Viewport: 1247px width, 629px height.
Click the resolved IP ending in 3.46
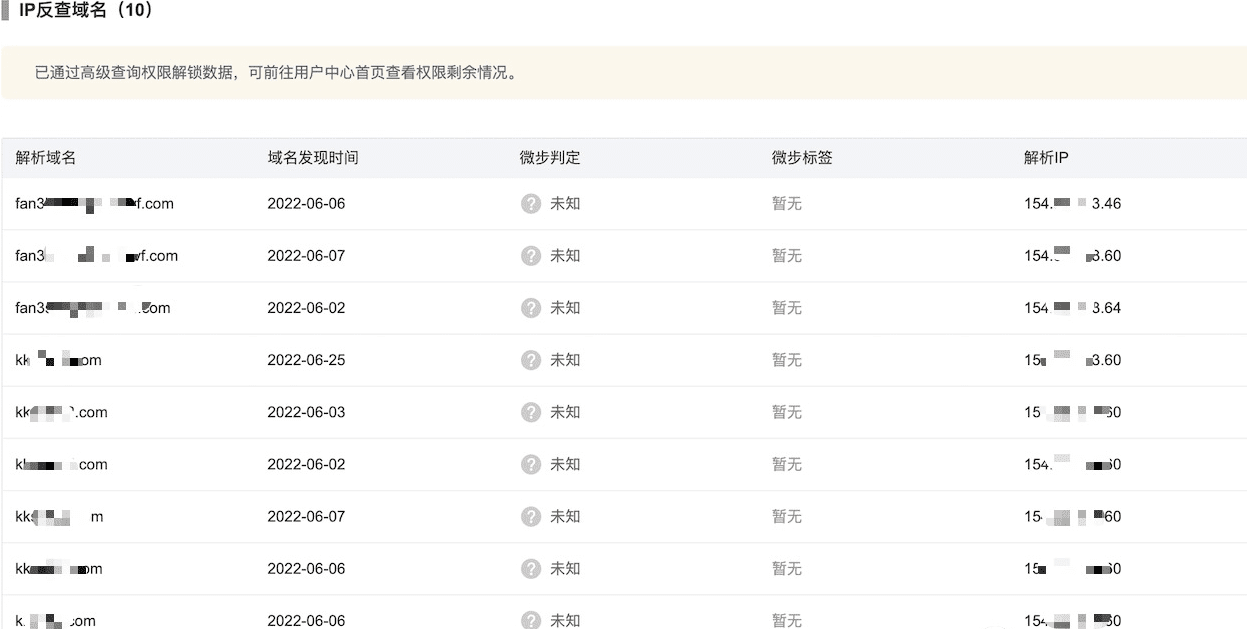point(1072,204)
